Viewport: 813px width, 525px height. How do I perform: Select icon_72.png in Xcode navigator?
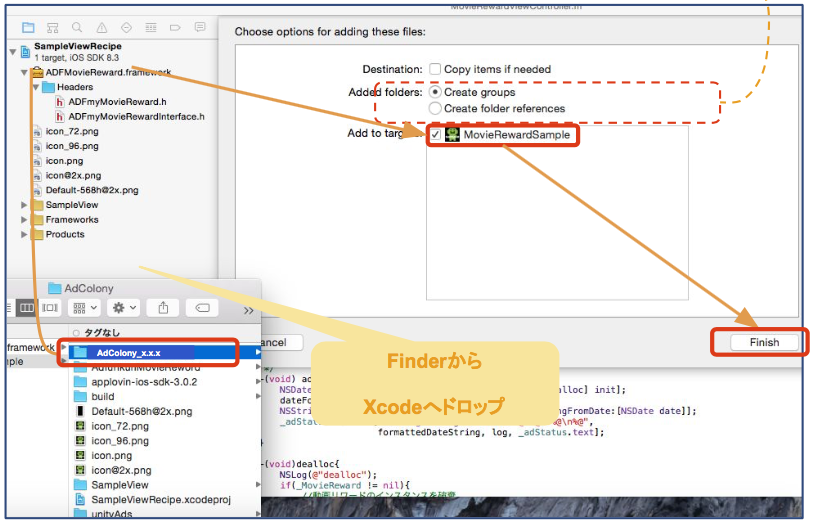click(72, 132)
